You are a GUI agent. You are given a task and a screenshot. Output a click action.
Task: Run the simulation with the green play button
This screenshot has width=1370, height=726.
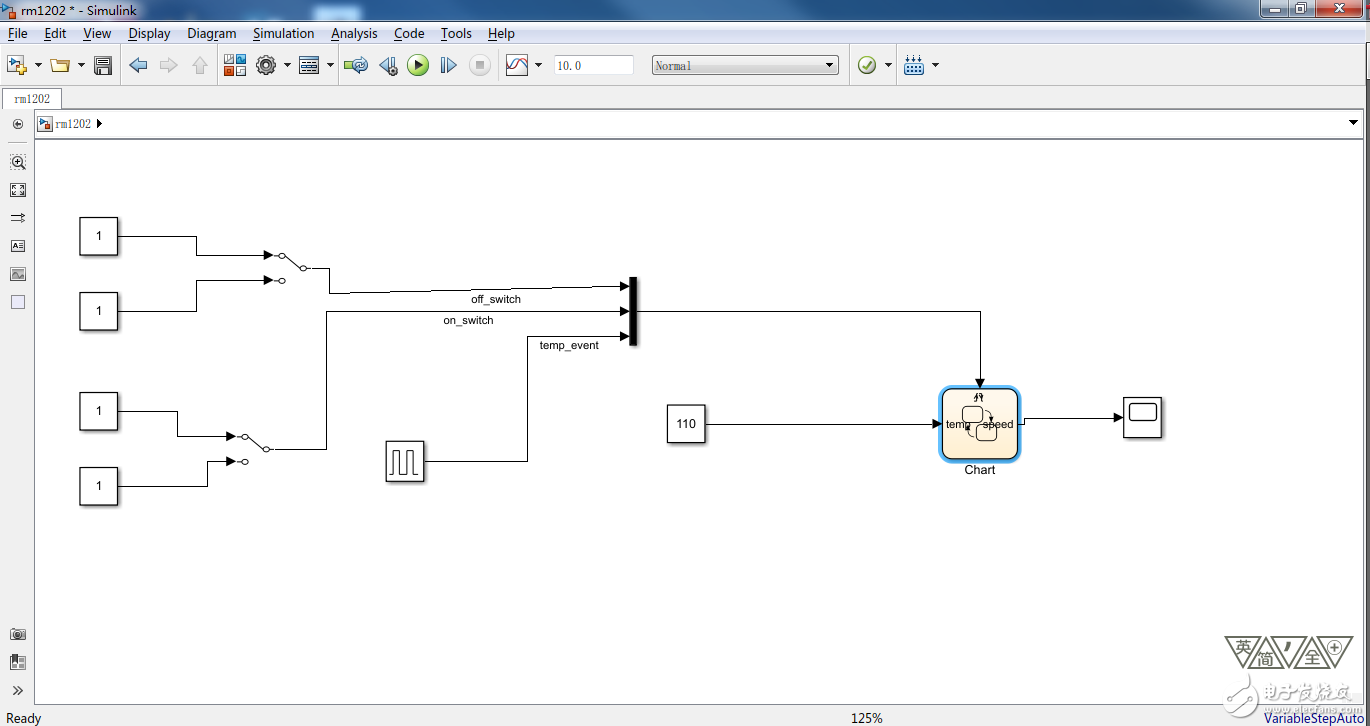tap(418, 65)
